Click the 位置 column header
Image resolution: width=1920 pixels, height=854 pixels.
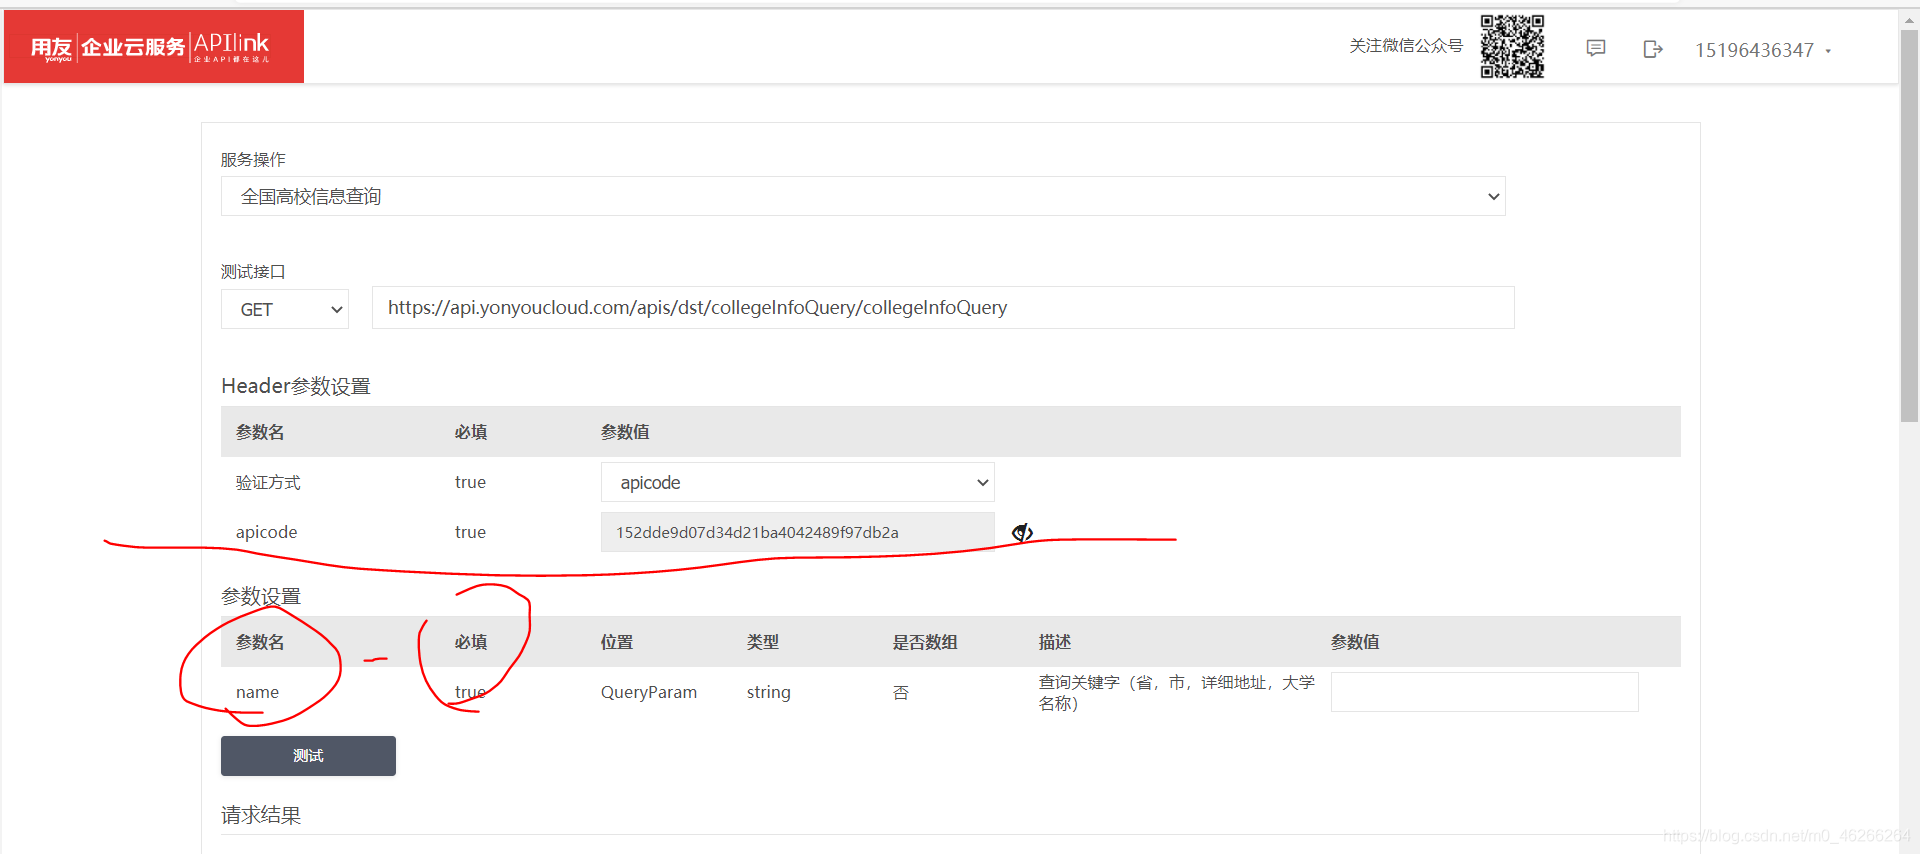617,642
